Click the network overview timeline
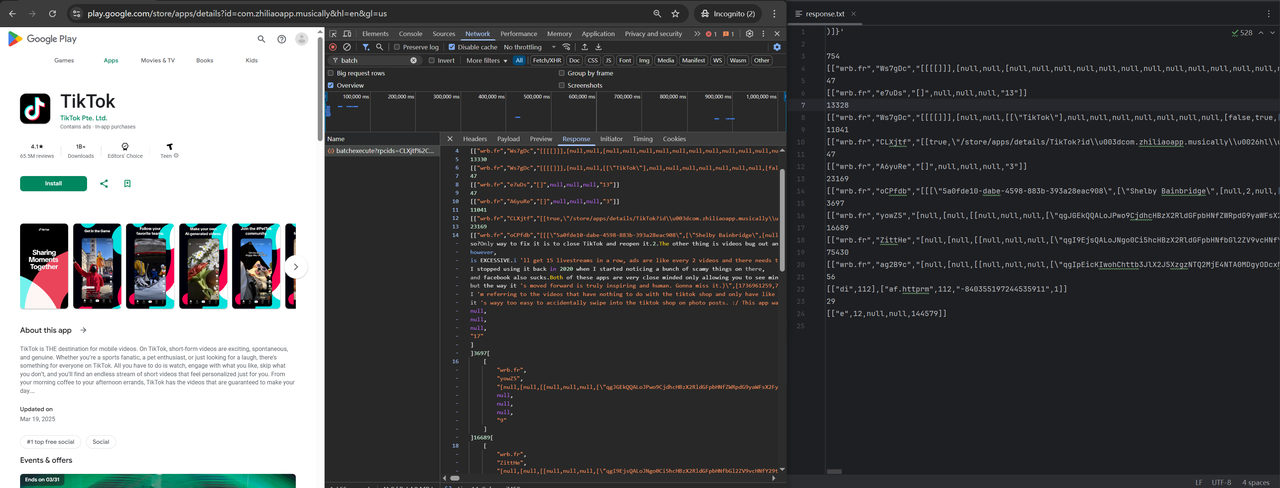The image size is (1280, 488). tap(555, 112)
